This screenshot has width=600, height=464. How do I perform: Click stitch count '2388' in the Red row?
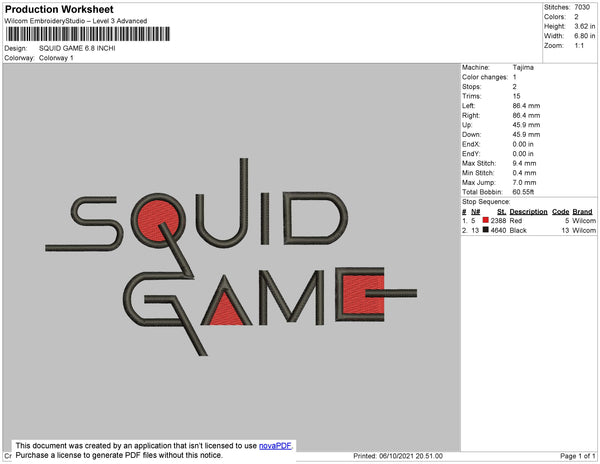point(498,221)
